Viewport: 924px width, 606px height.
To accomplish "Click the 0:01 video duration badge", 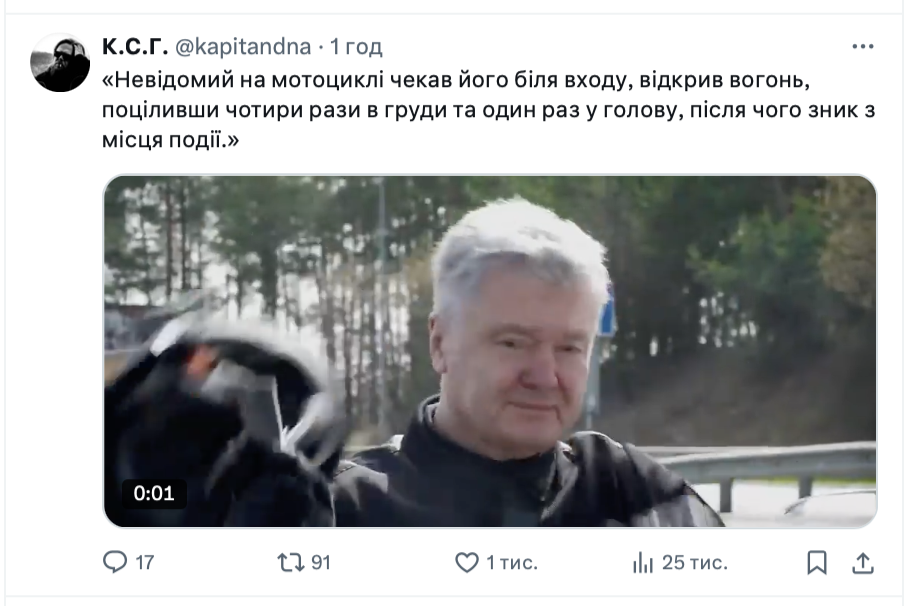I will 154,493.
